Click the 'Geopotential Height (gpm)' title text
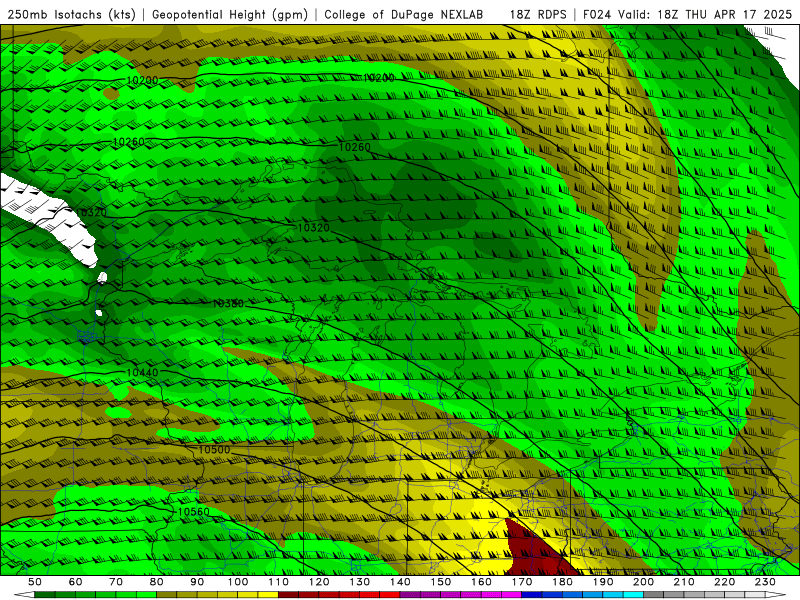The width and height of the screenshot is (800, 600). coord(230,15)
